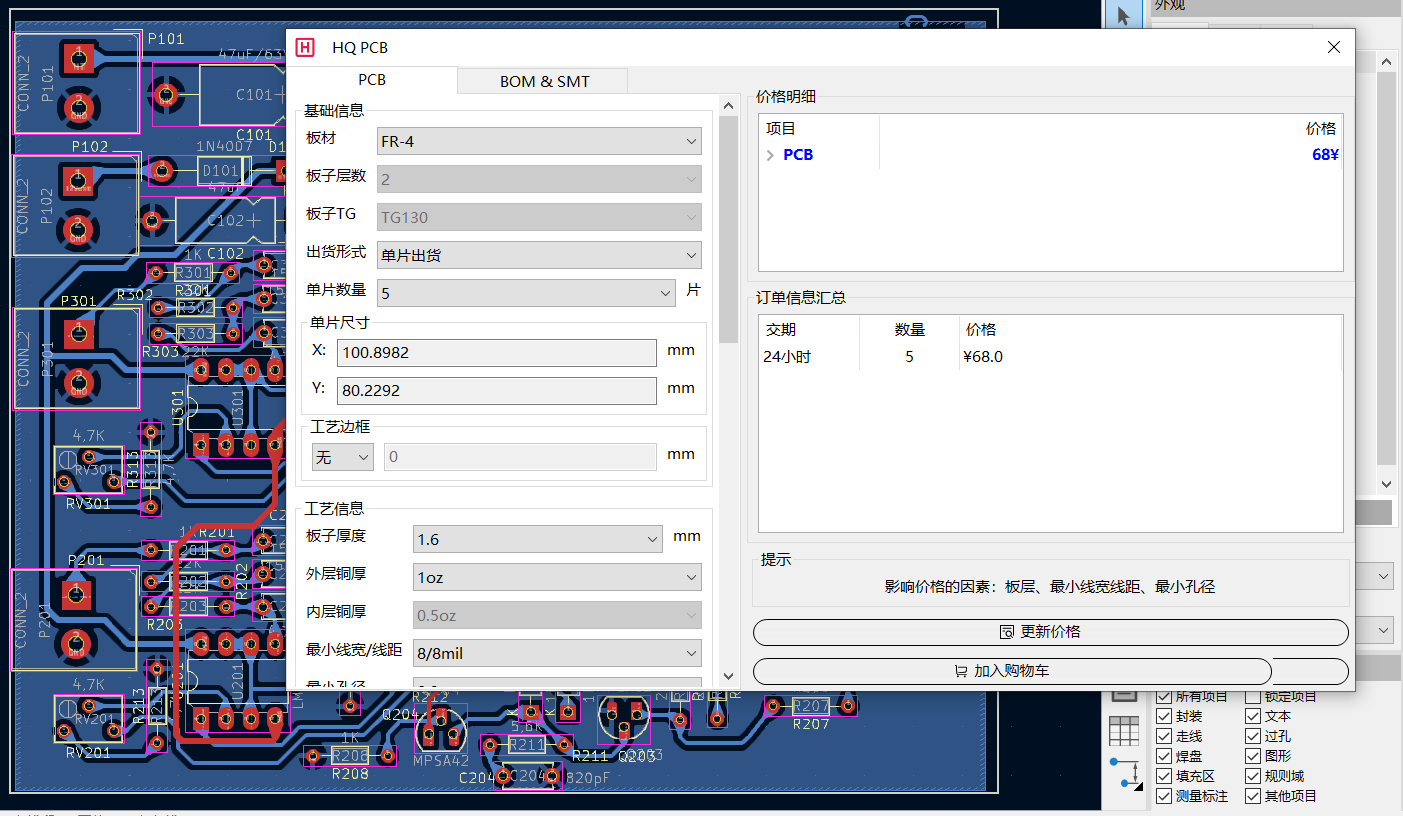Select the PCB tab
1403x816 pixels.
coord(372,79)
